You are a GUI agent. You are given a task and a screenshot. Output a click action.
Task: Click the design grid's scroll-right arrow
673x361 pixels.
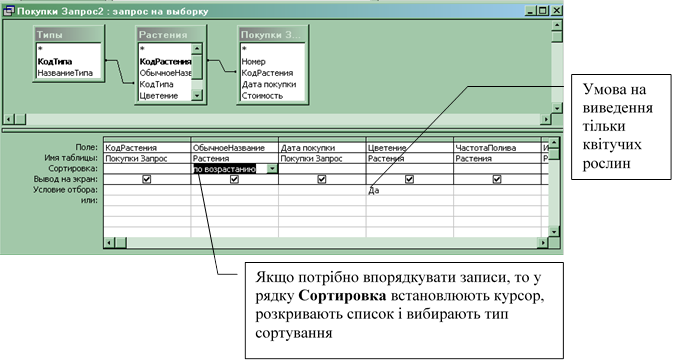[x=543, y=243]
